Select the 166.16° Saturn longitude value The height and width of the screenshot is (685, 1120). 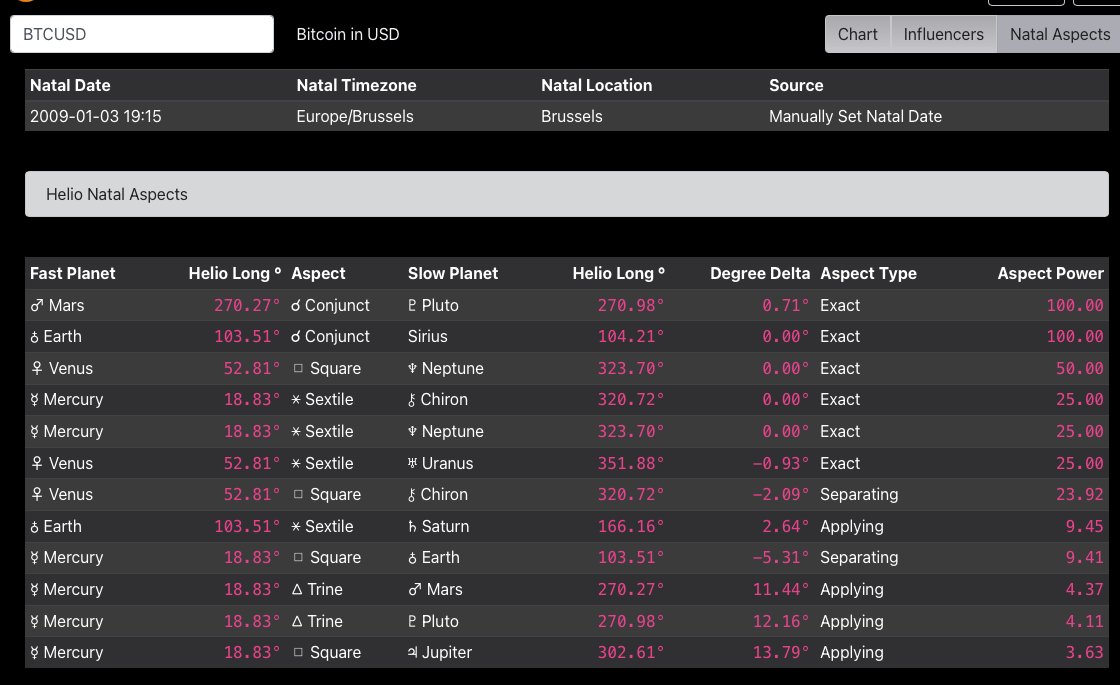click(631, 526)
